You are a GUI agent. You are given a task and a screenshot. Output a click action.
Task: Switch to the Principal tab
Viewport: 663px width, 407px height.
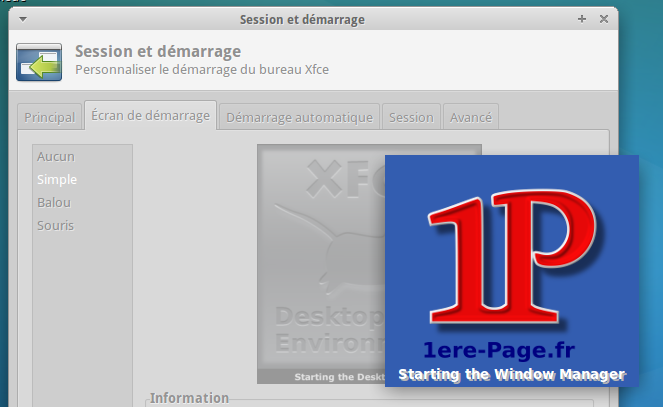pyautogui.click(x=50, y=117)
